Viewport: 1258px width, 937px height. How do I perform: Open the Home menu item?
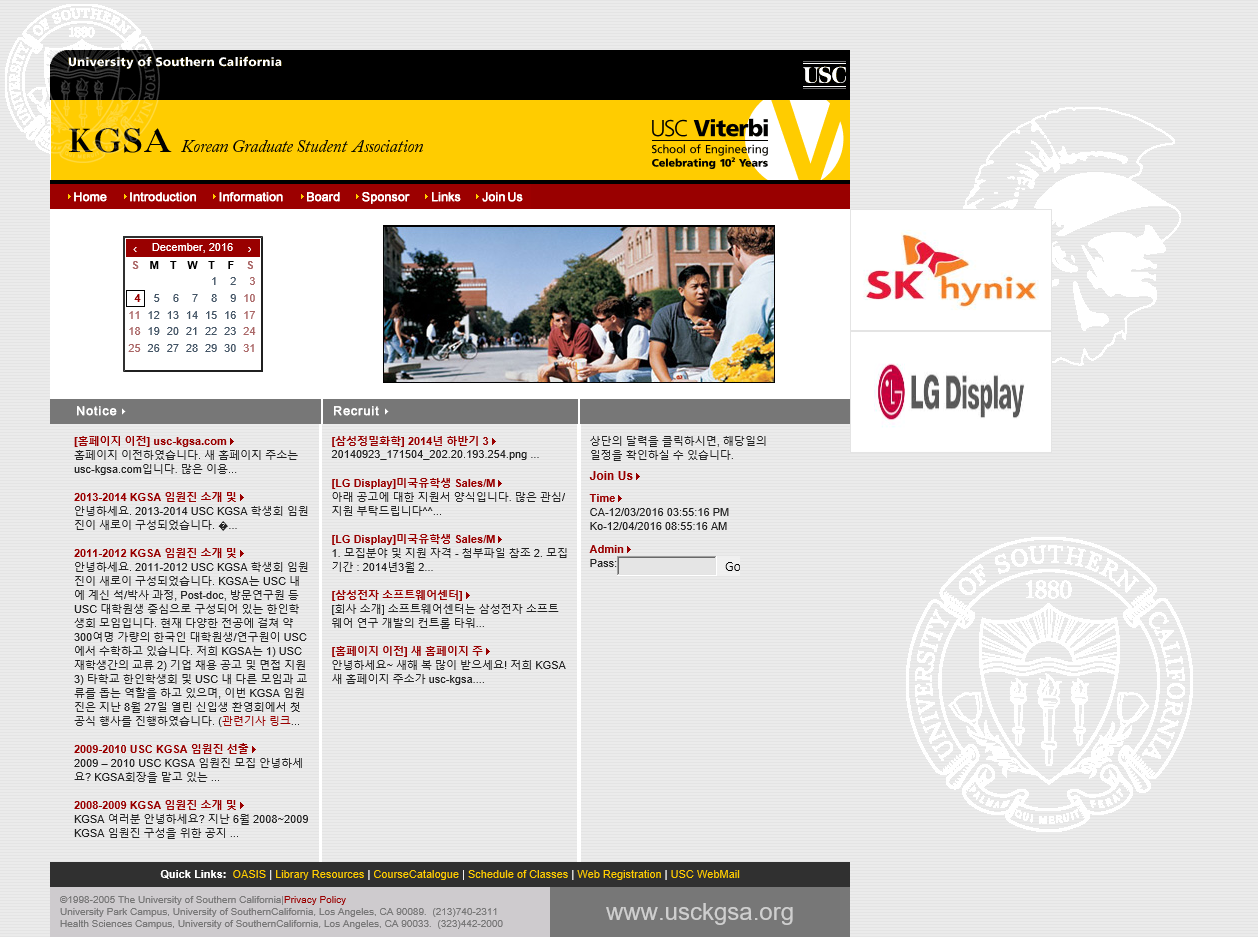[89, 197]
